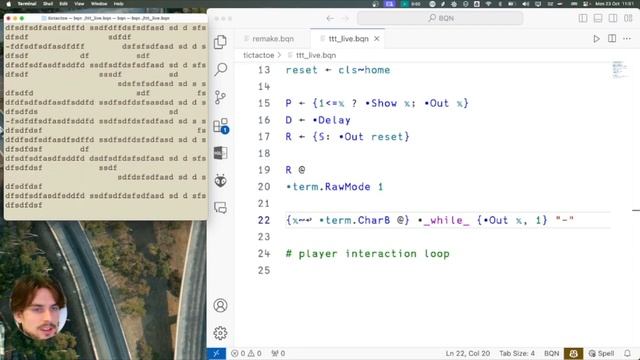Click line number 15 in the gutter
The height and width of the screenshot is (360, 640).
[264, 103]
